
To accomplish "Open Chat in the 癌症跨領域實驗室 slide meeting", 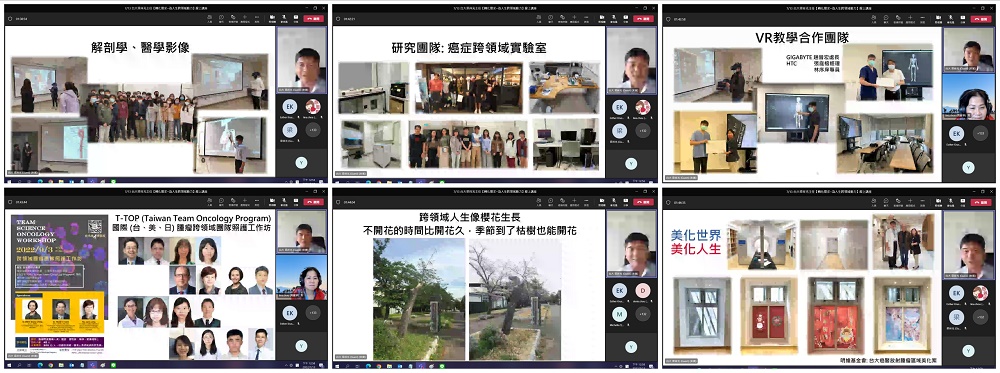I will pos(550,18).
